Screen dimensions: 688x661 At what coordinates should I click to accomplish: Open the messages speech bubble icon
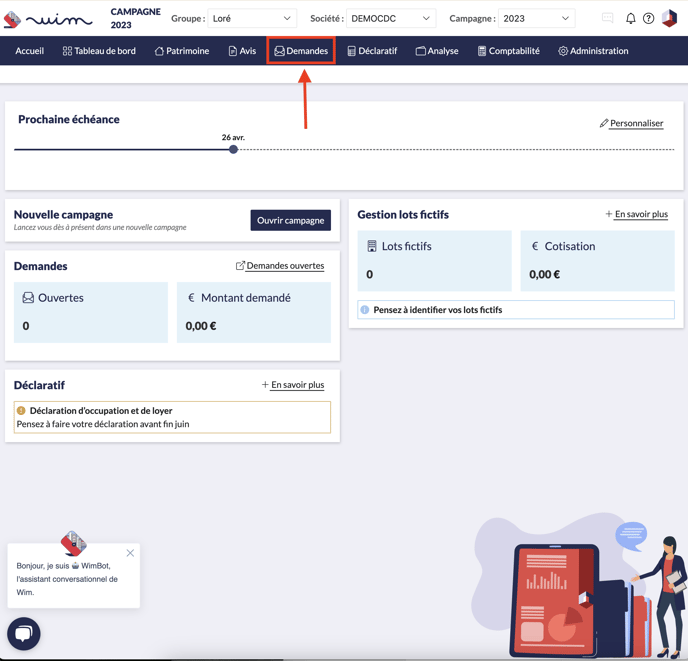click(x=607, y=19)
